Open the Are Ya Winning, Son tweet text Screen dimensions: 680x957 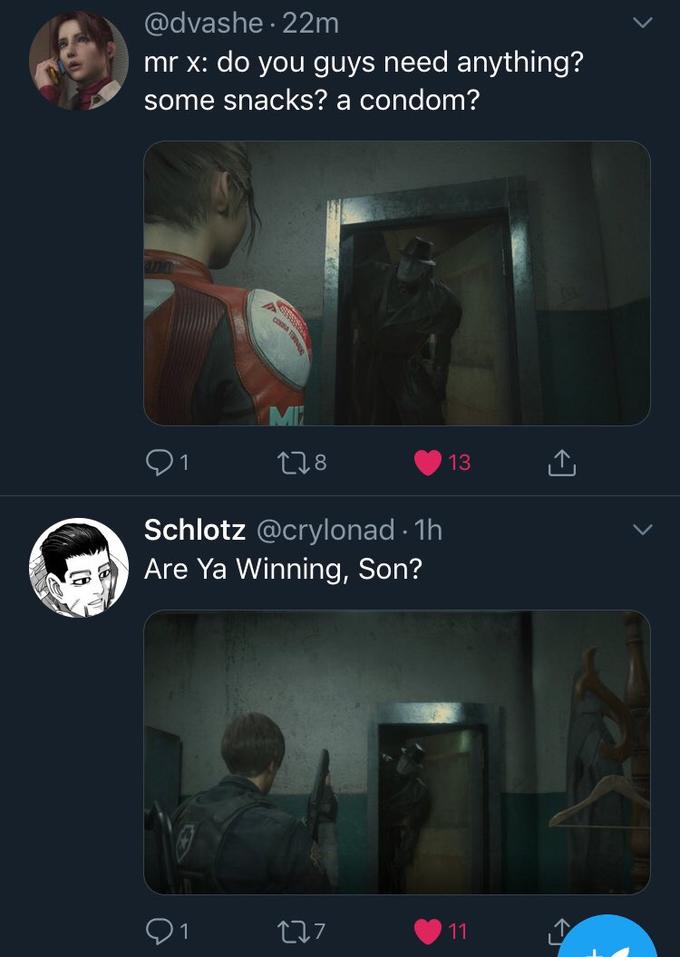point(283,569)
